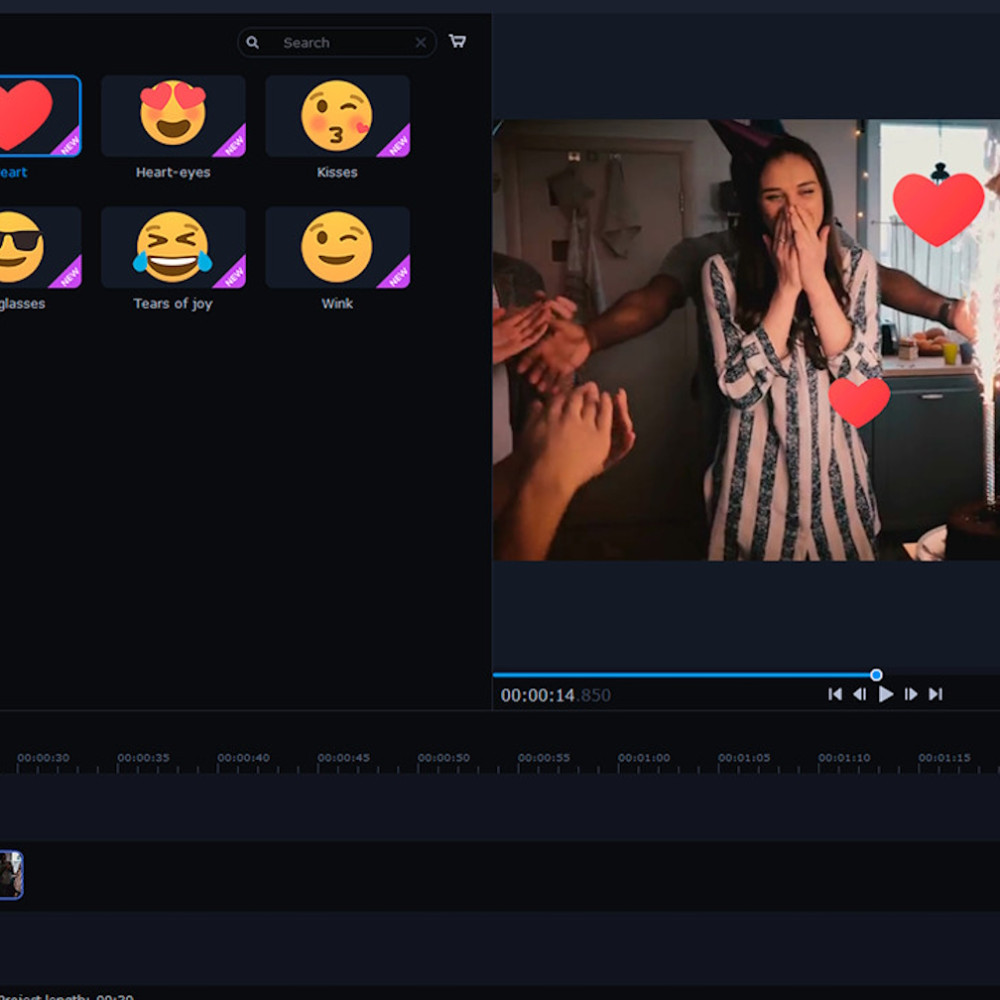
Task: Pick the Wink emoji sticker
Action: [x=337, y=247]
